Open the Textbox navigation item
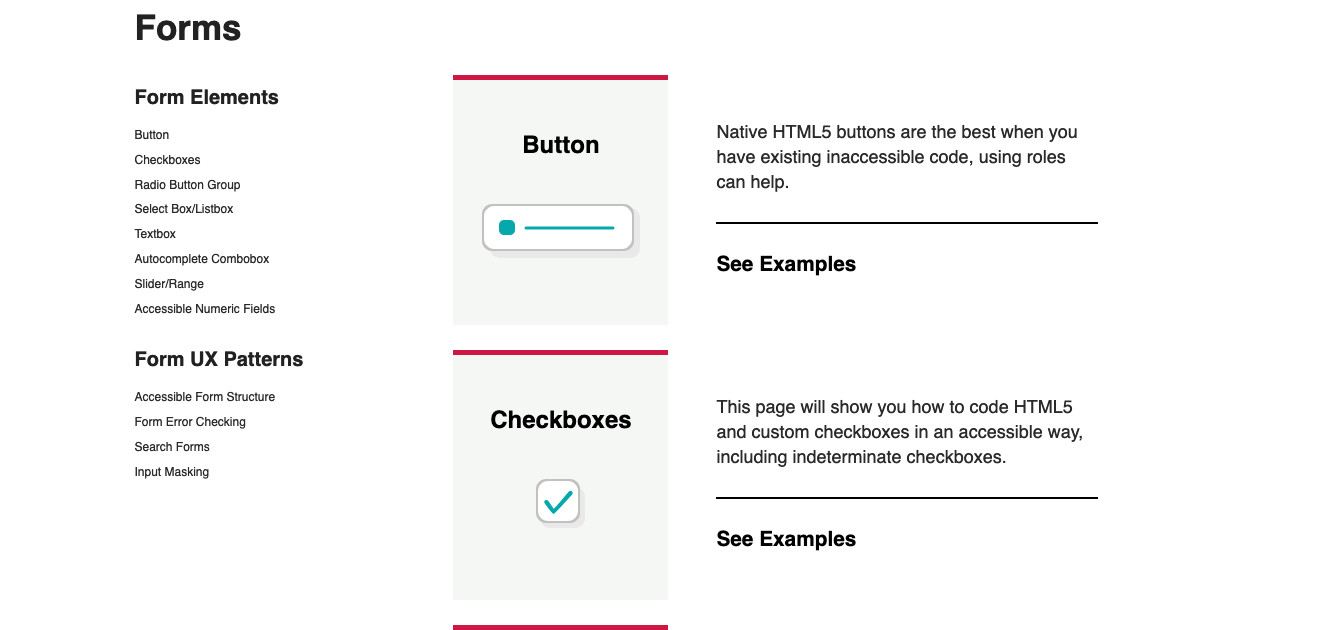 click(154, 233)
